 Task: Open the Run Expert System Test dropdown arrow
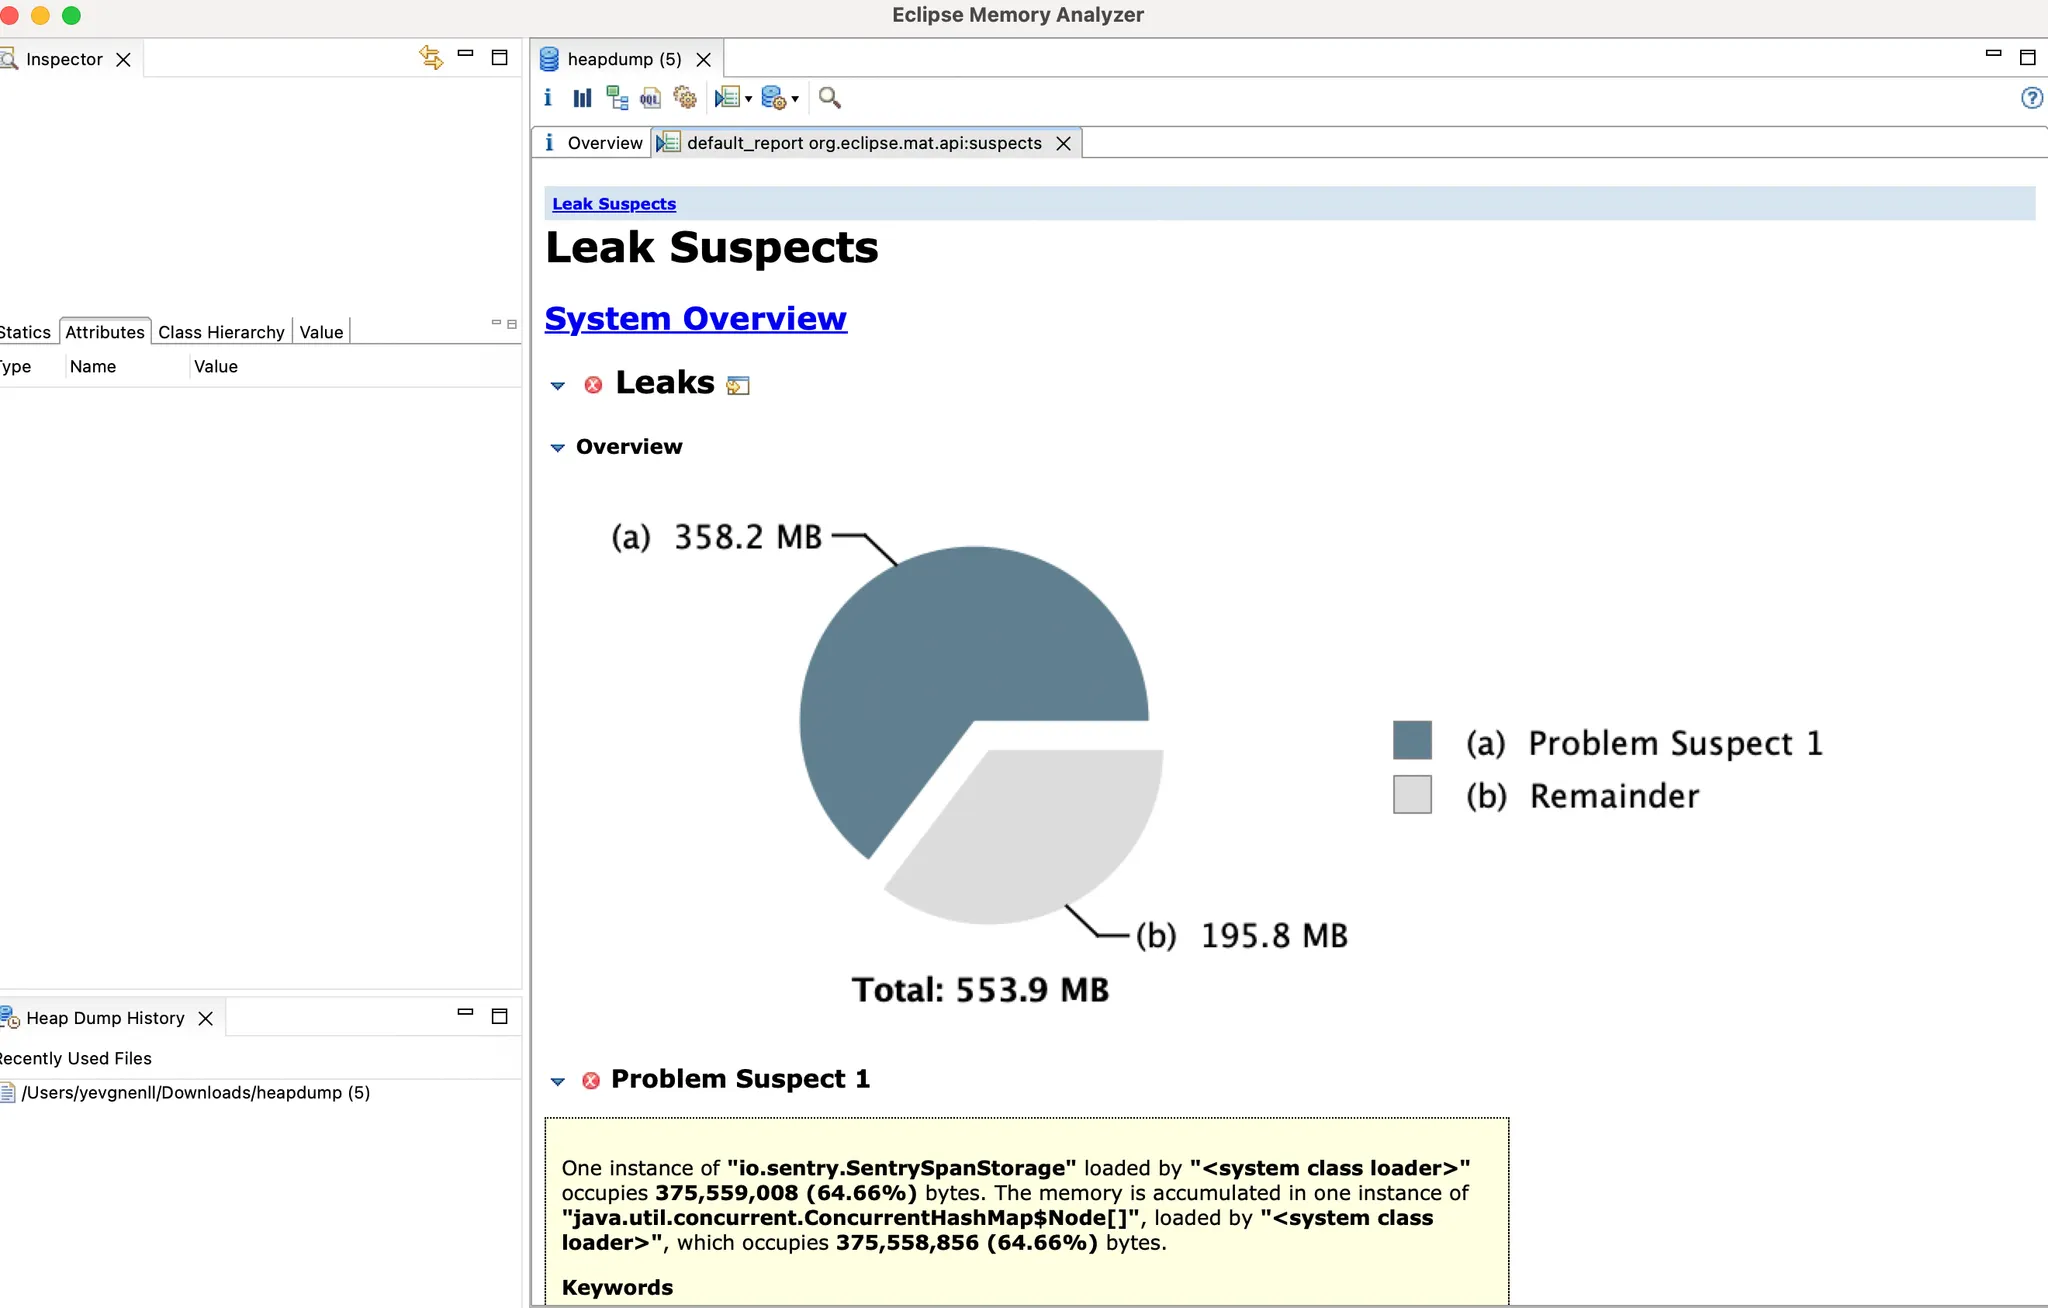tap(748, 99)
